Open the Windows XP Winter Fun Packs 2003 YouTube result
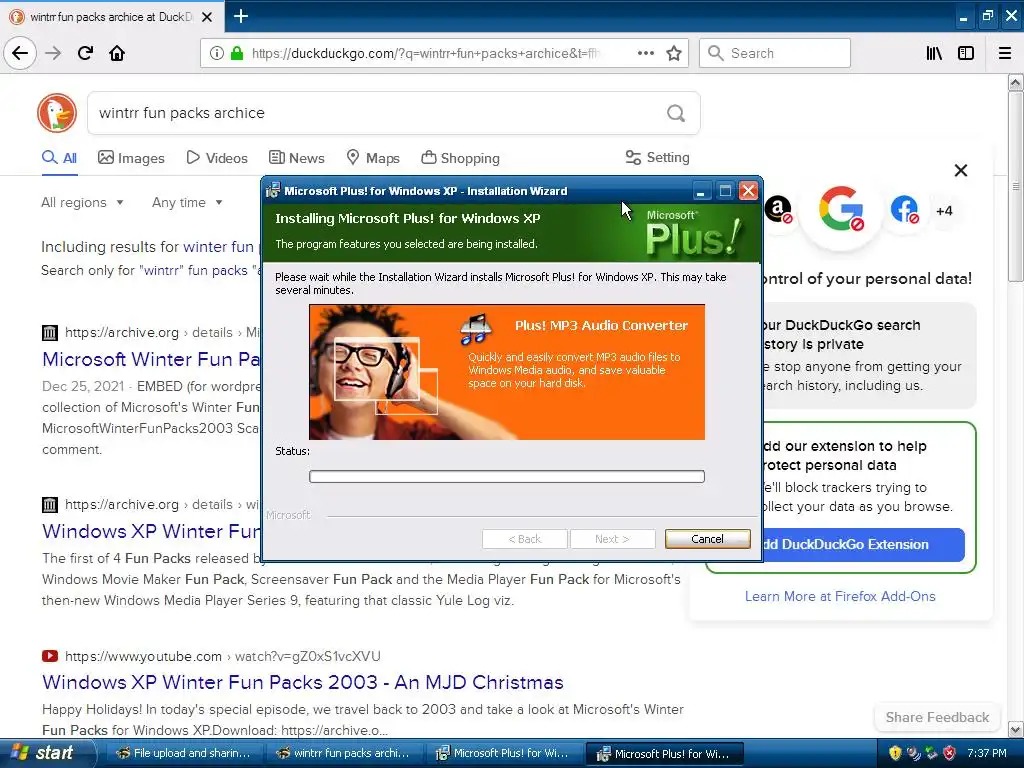 point(302,682)
